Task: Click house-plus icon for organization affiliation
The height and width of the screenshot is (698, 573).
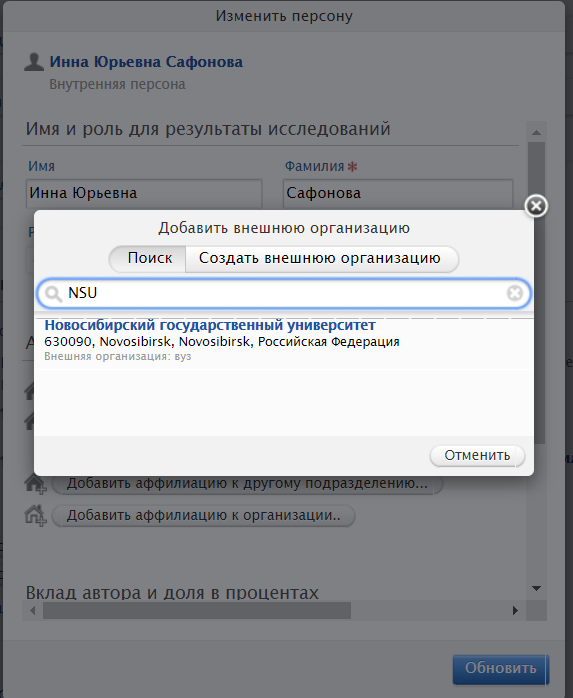Action: click(36, 516)
